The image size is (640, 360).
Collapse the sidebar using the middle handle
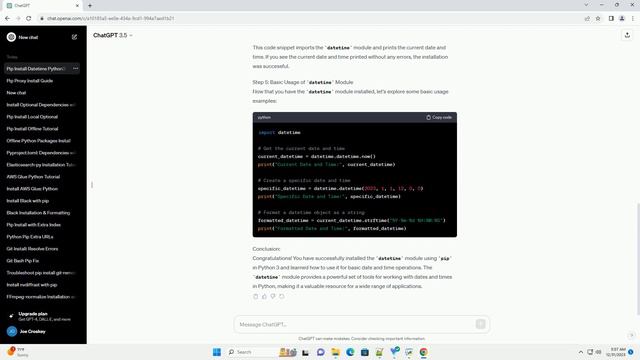[x=92, y=185]
